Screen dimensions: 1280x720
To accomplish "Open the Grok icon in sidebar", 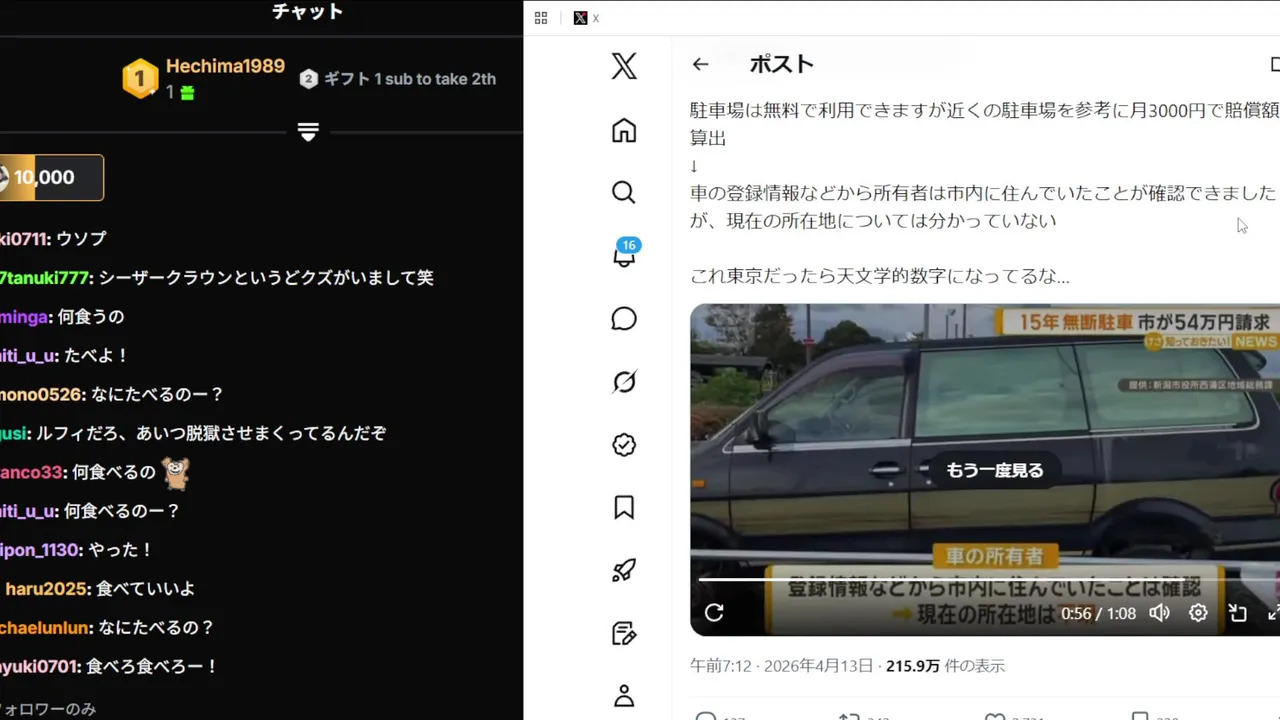I will click(624, 382).
